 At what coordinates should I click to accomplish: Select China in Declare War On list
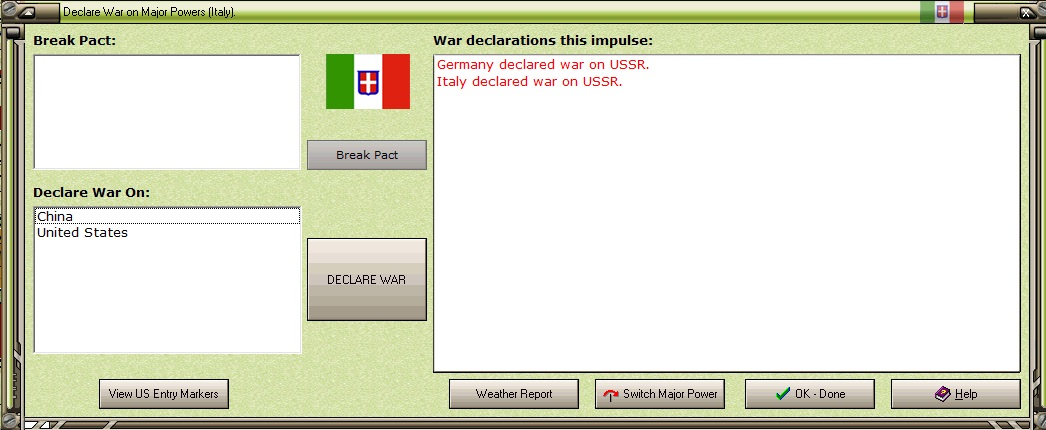[167, 216]
